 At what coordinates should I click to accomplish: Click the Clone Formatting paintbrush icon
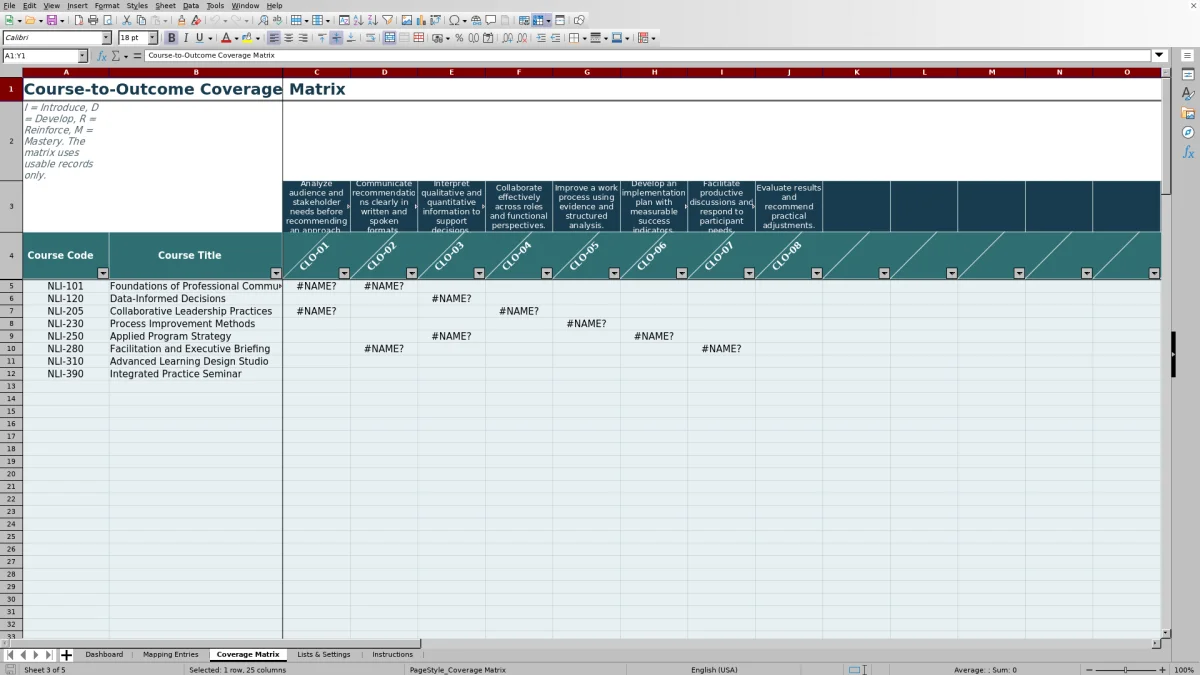(x=181, y=20)
